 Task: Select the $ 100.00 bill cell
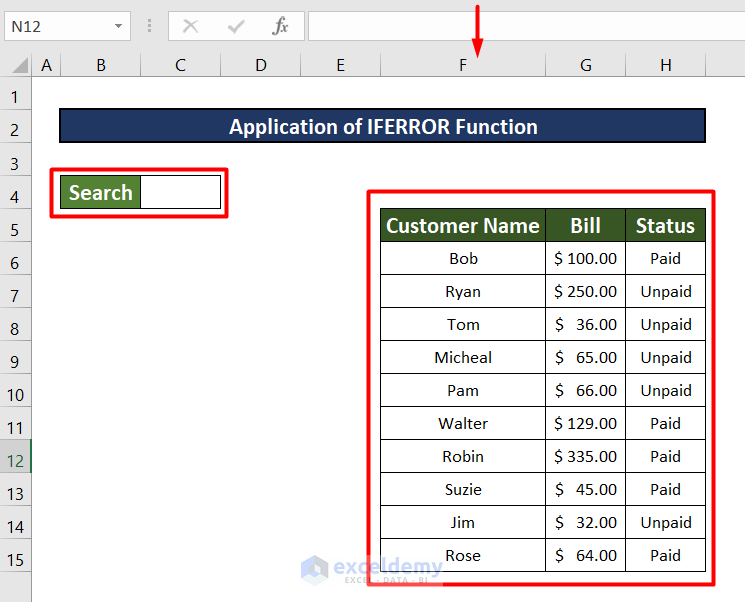click(585, 258)
